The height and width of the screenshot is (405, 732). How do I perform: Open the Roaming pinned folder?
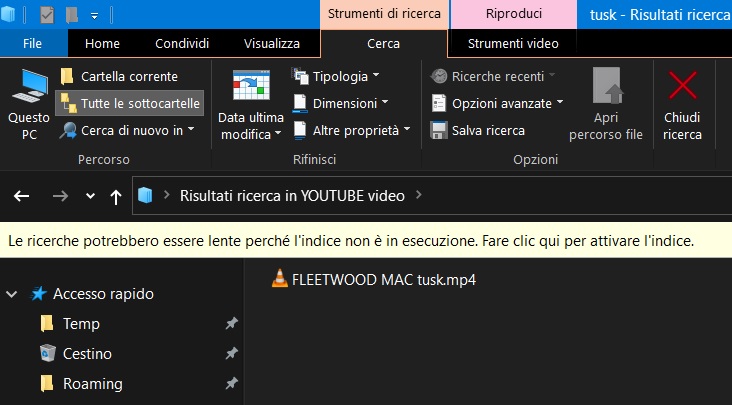point(93,384)
